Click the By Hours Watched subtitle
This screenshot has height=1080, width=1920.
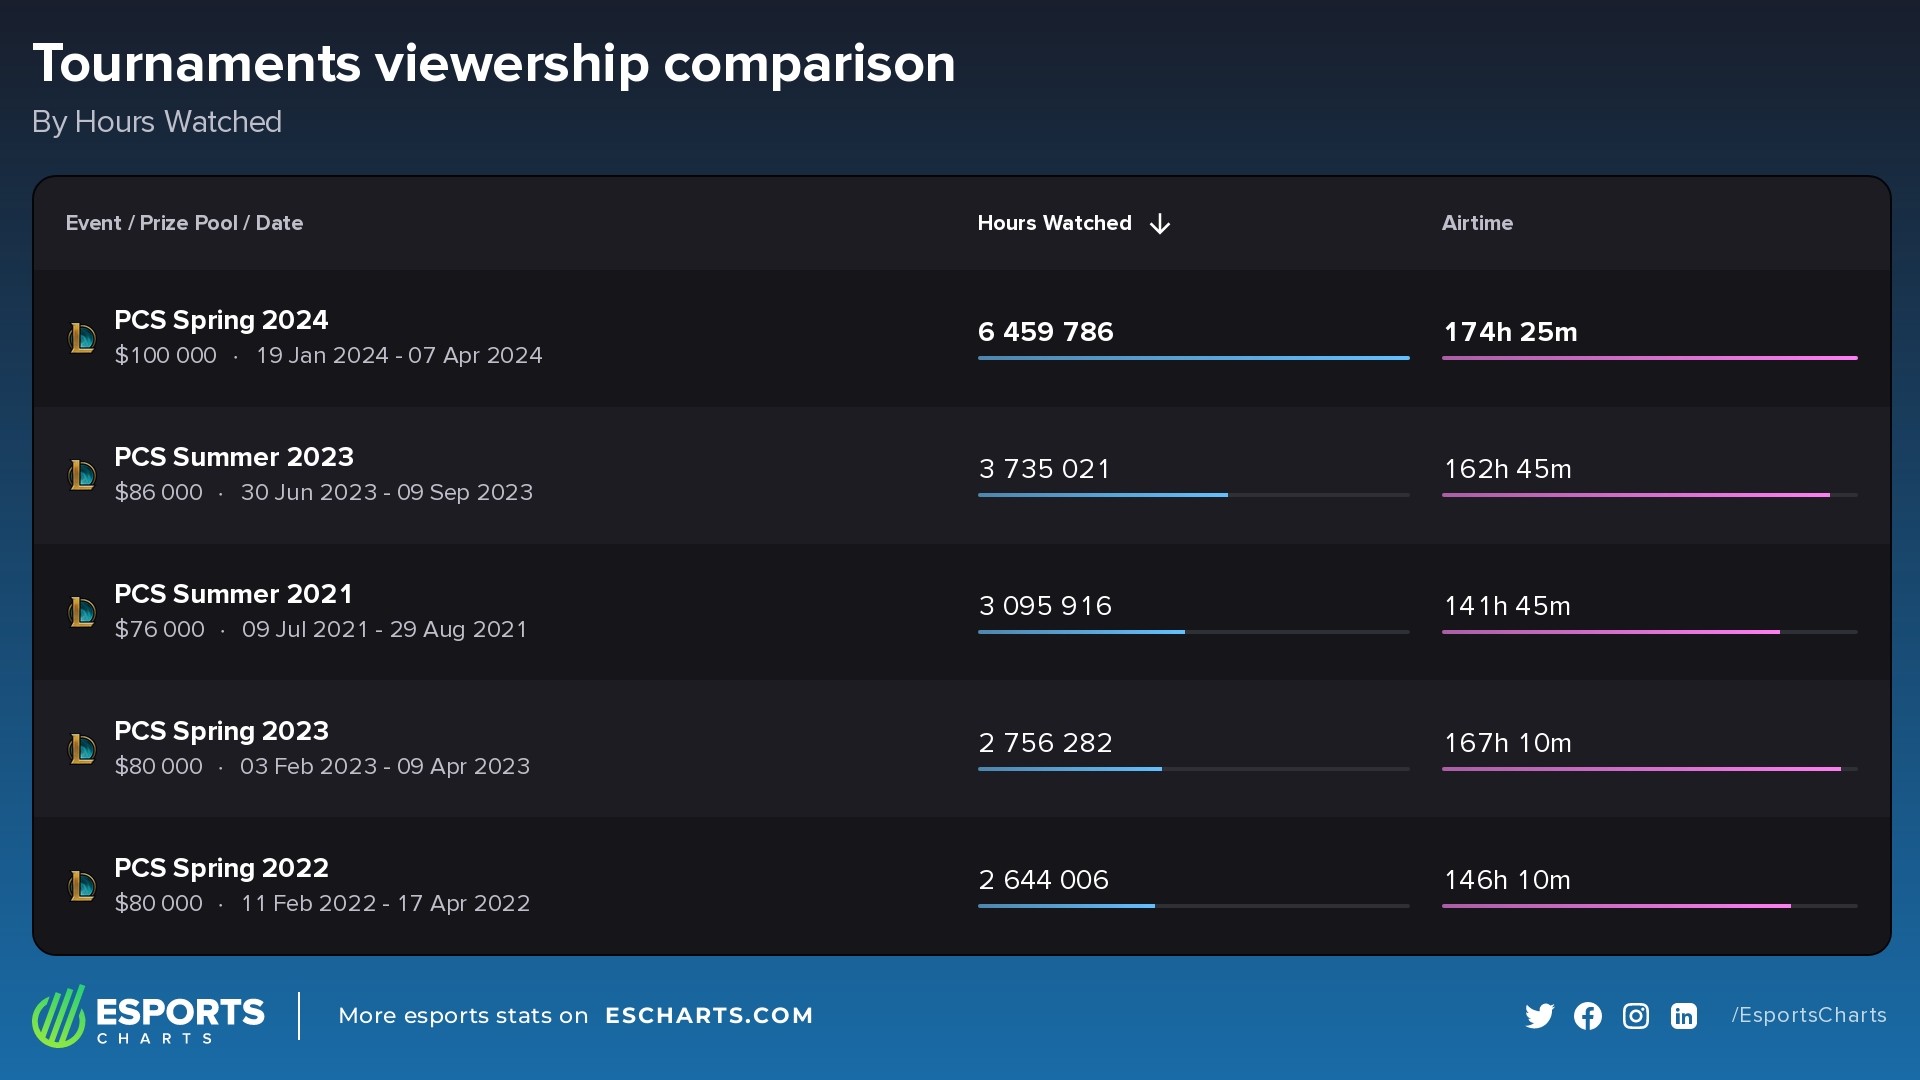click(x=157, y=122)
